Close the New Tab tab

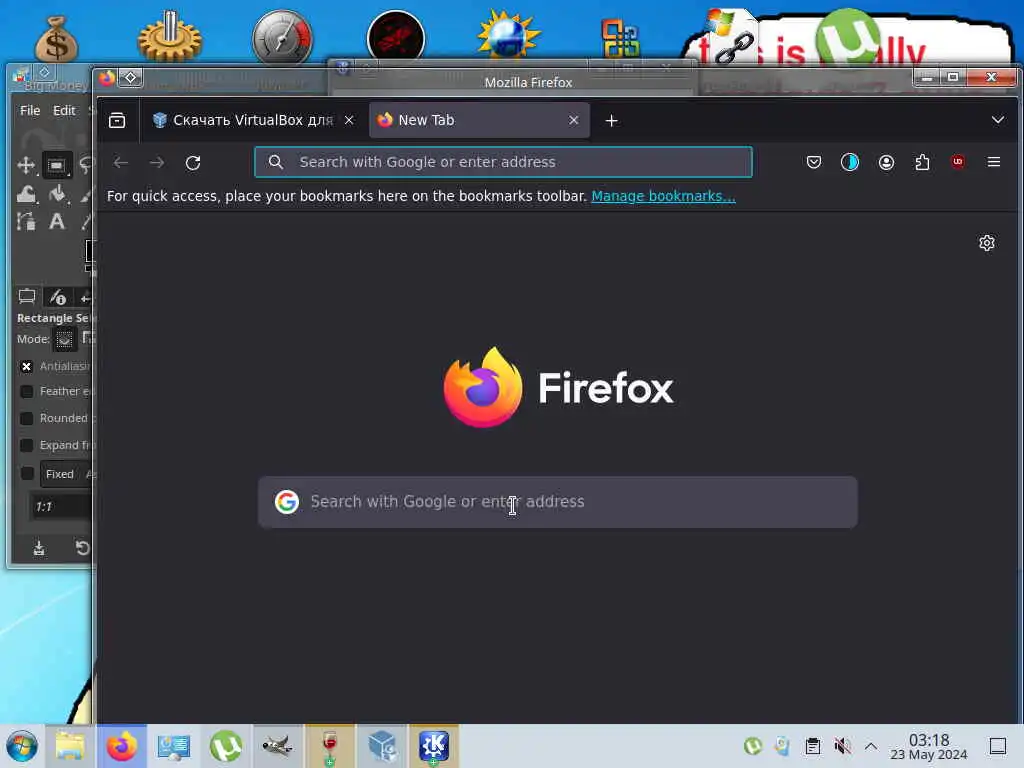[x=573, y=120]
